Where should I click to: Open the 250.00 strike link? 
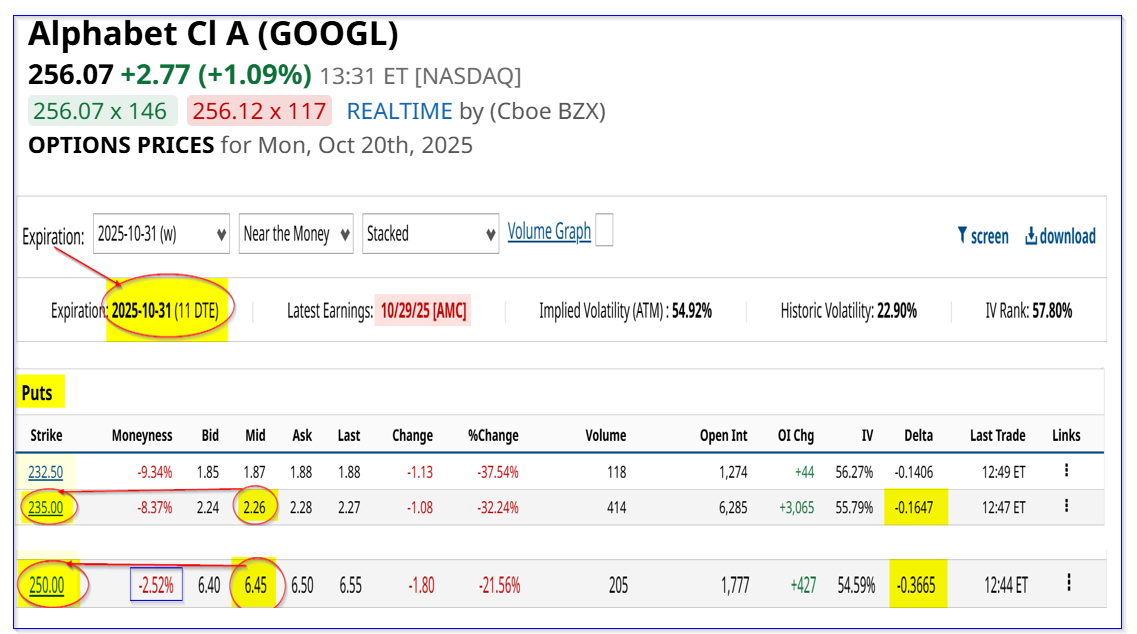45,585
